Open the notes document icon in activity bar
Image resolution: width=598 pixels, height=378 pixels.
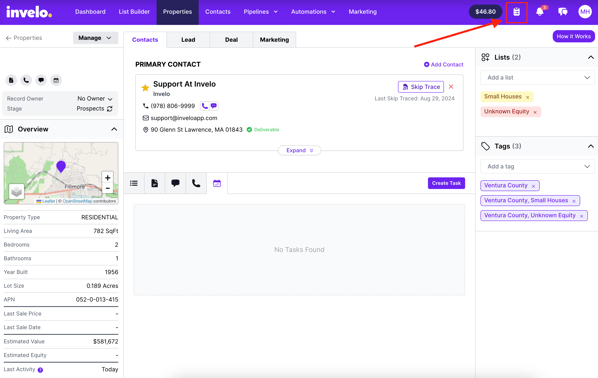click(x=154, y=183)
